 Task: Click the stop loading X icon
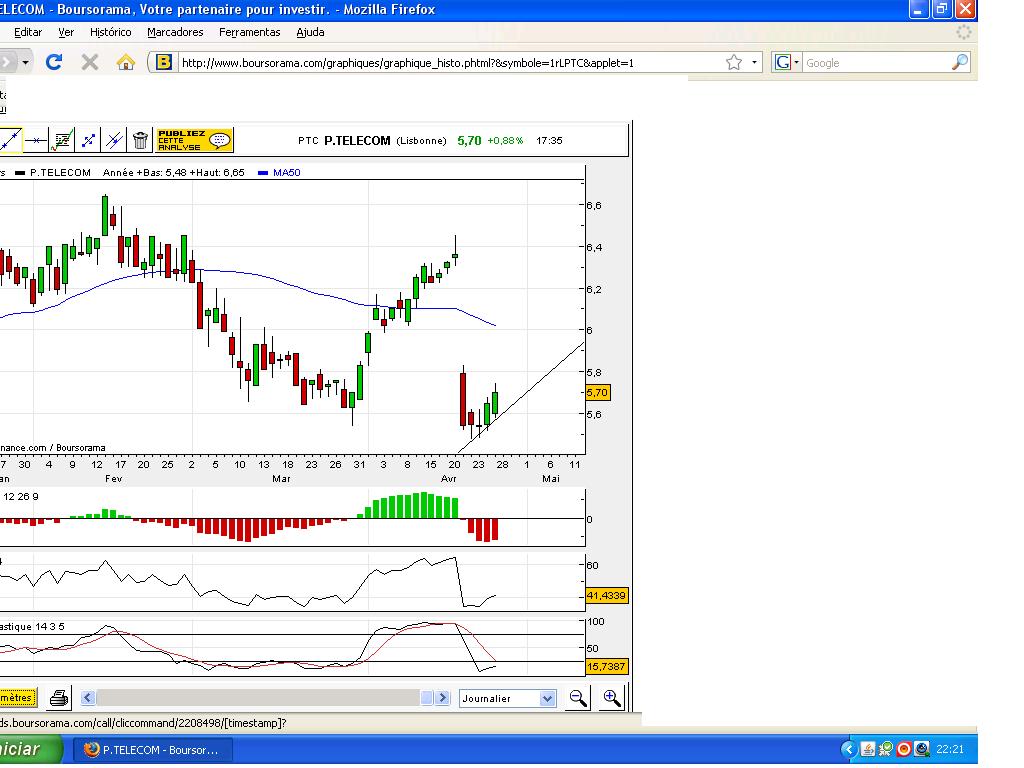89,62
